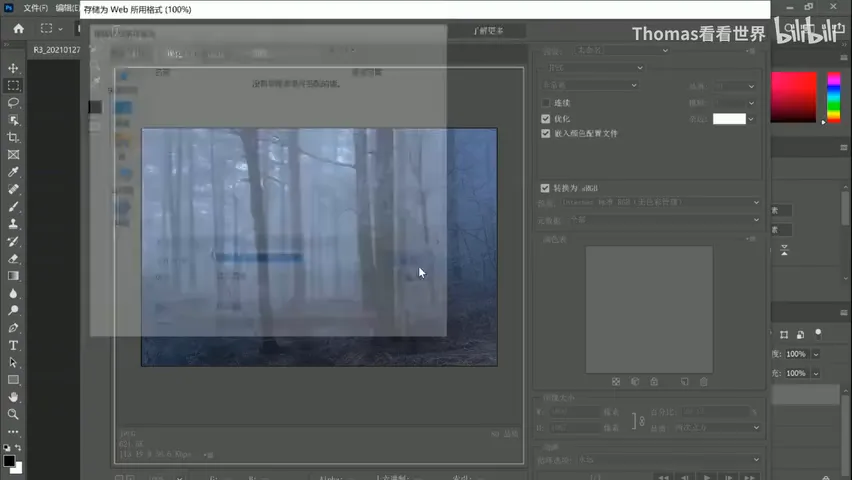Image resolution: width=852 pixels, height=480 pixels.
Task: Click the rainbow hue slider
Action: (x=834, y=98)
